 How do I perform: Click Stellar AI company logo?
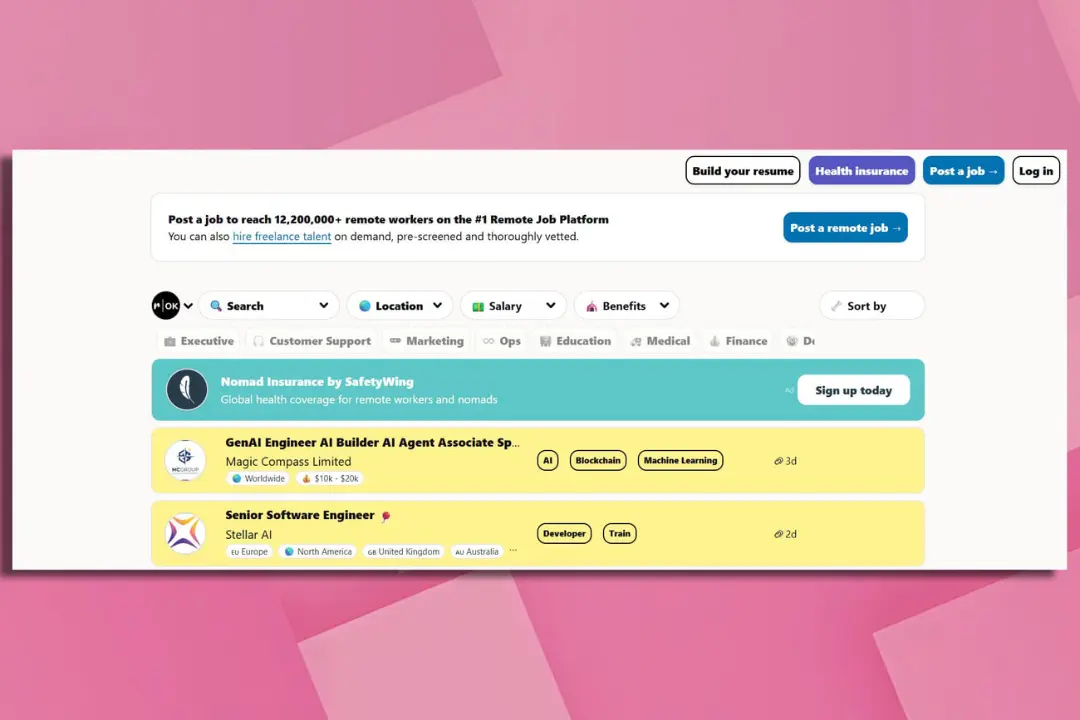tap(185, 533)
